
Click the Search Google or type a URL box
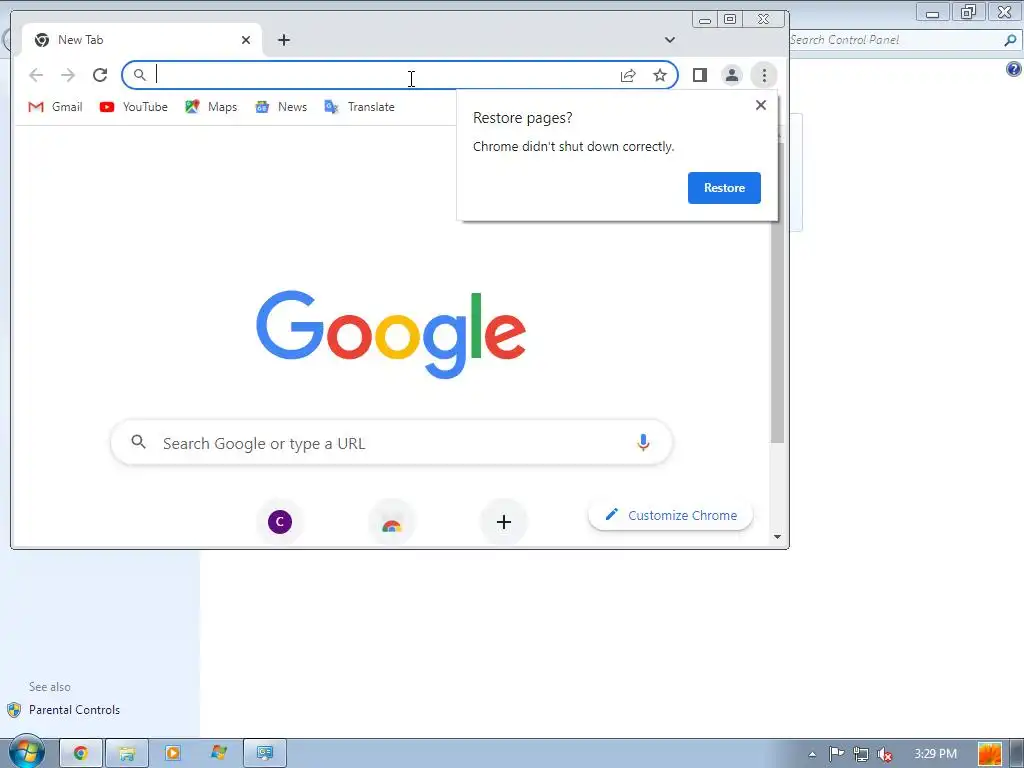(x=392, y=443)
